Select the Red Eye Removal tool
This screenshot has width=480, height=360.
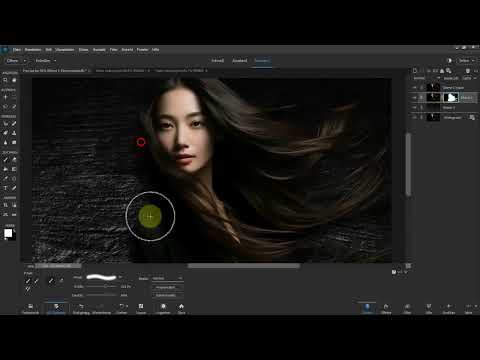pos(5,124)
